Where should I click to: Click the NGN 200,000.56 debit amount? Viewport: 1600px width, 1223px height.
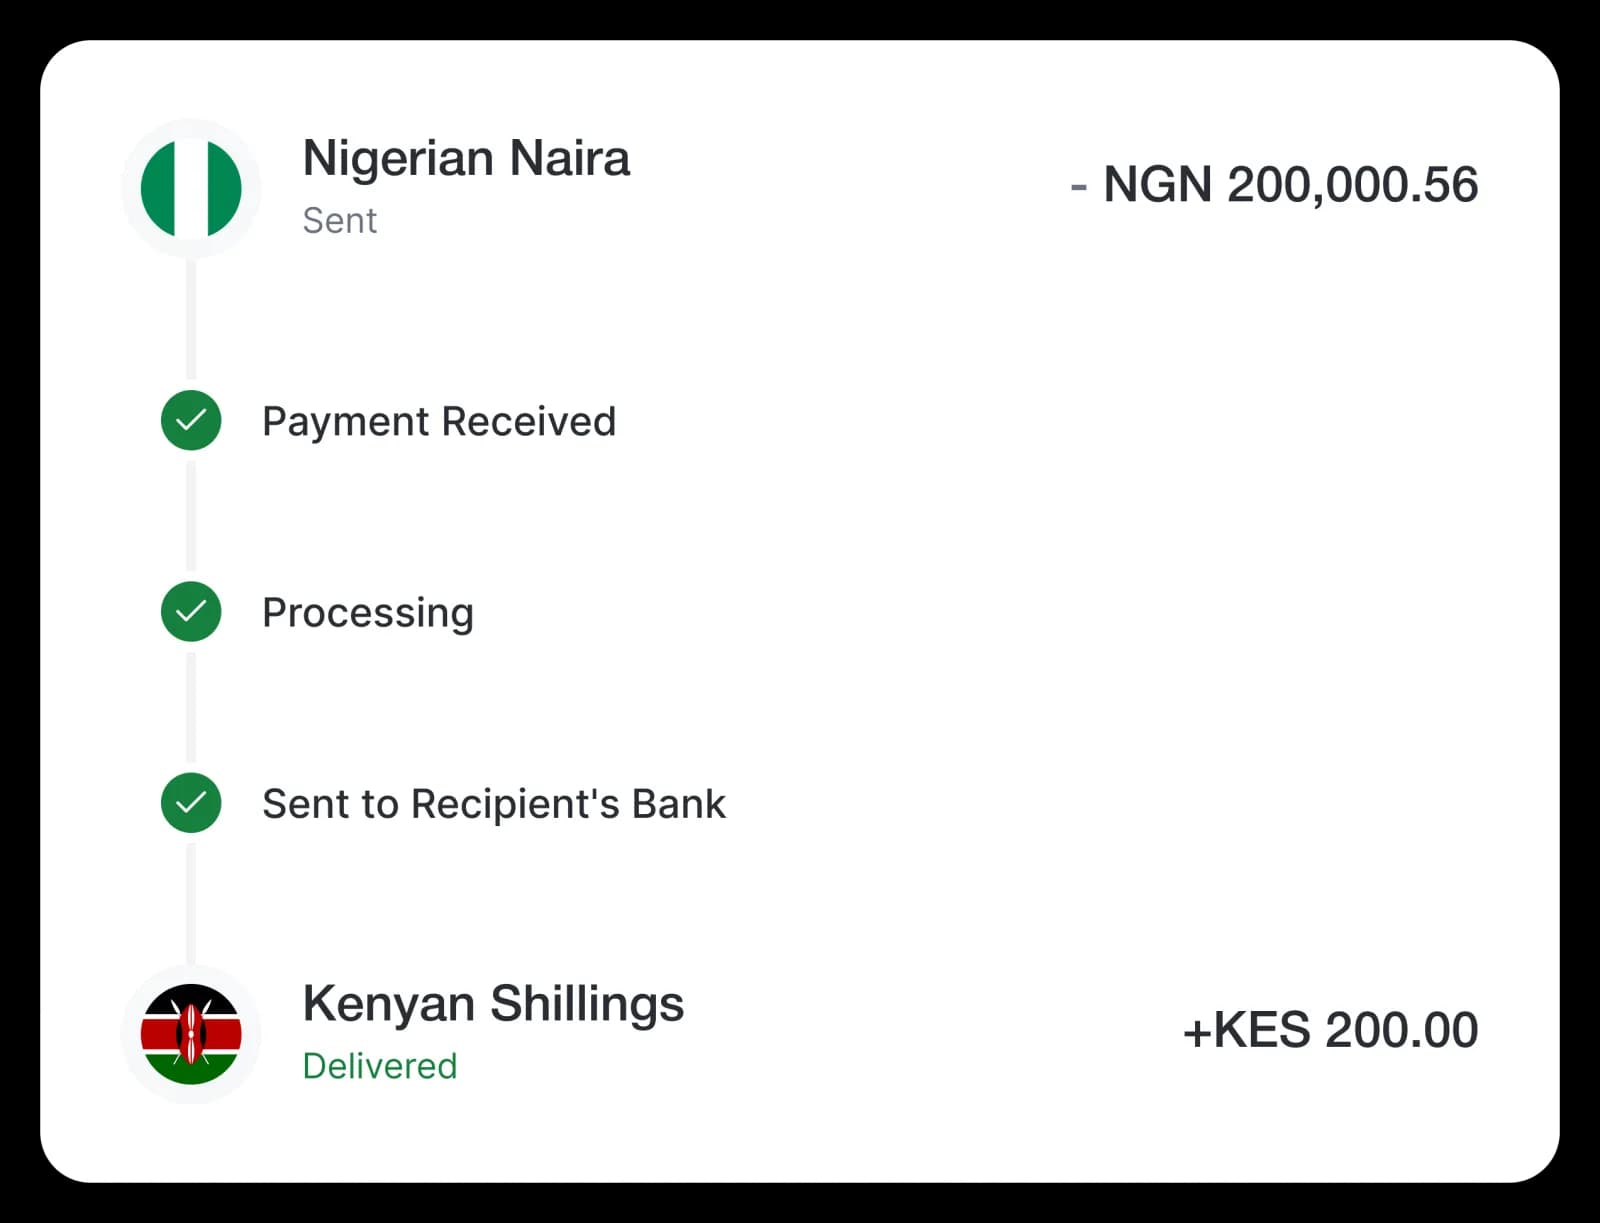tap(1290, 185)
